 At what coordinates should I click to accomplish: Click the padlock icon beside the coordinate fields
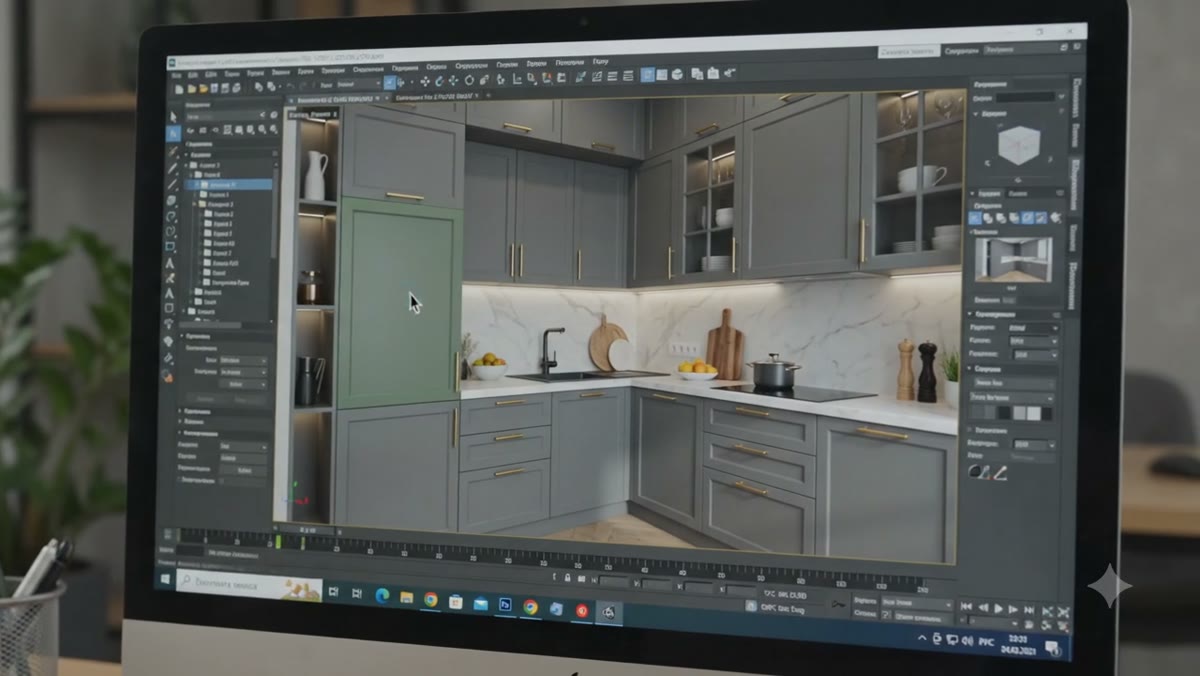(567, 578)
